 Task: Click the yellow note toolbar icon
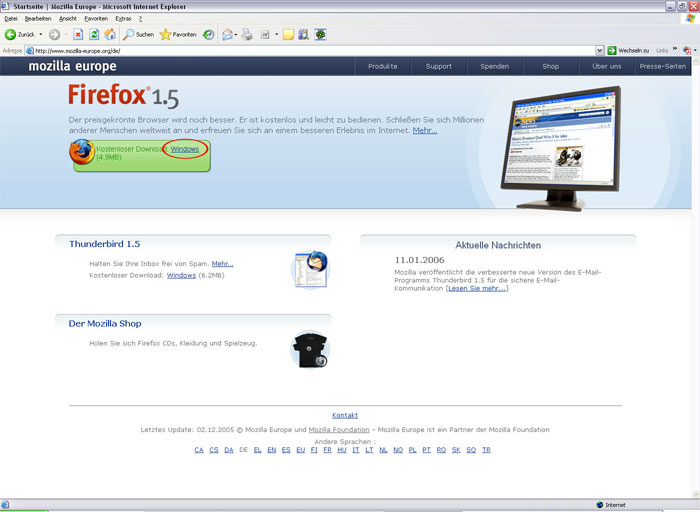(x=288, y=34)
